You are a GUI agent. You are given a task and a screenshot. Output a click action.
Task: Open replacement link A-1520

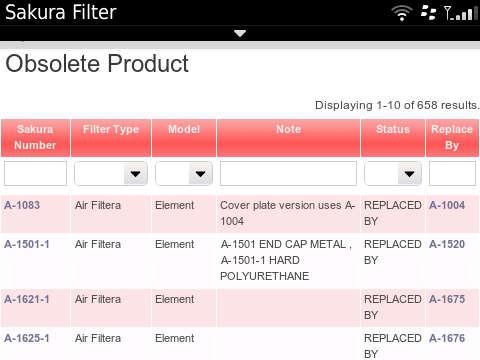447,244
